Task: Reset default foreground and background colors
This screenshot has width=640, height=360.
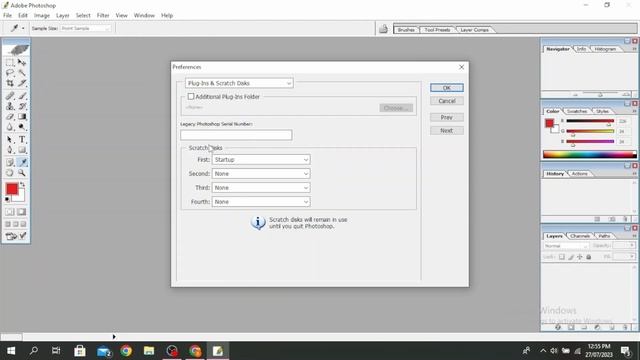Action: 7,199
